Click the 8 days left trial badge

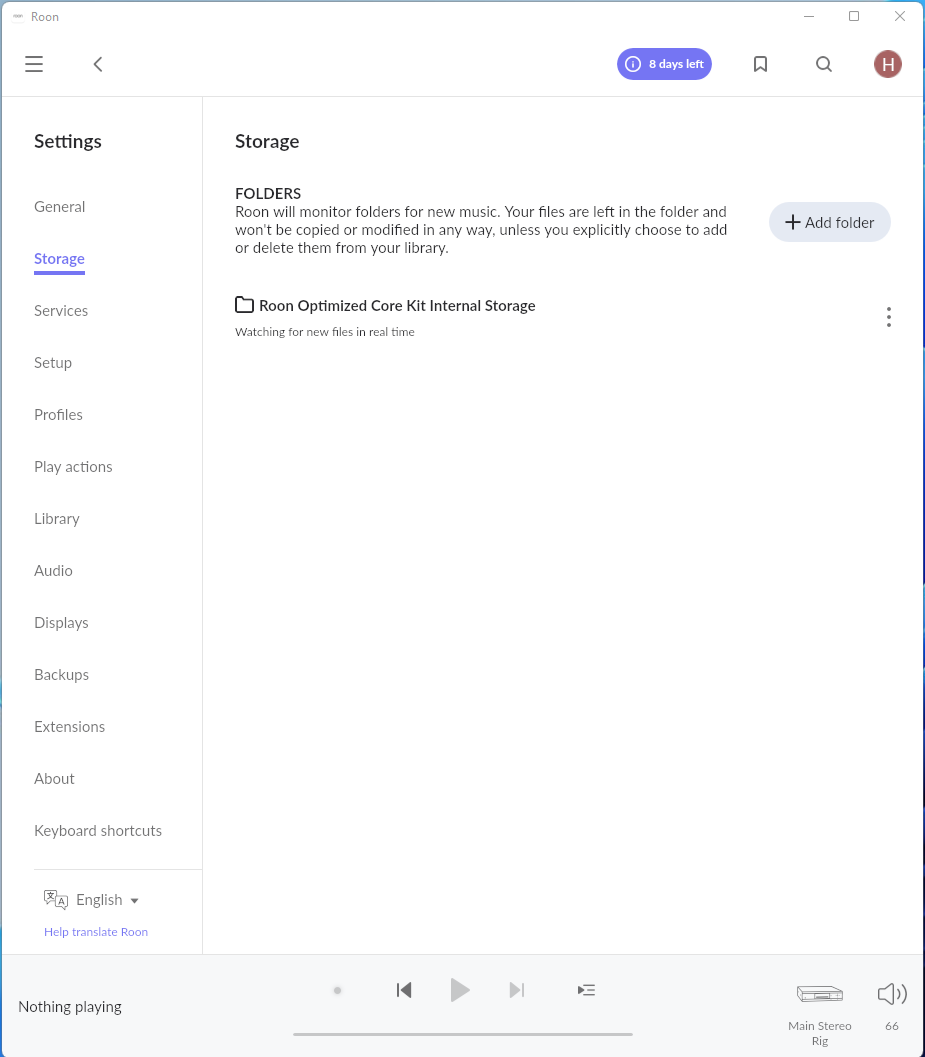664,64
